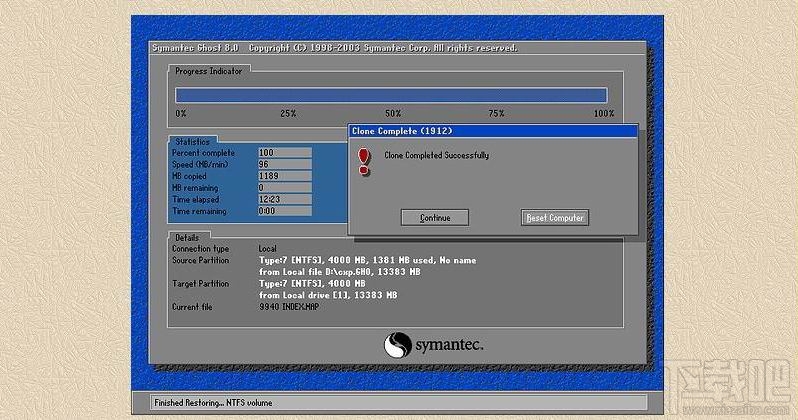Click the Clone Complete (1912) title bar

(x=493, y=131)
